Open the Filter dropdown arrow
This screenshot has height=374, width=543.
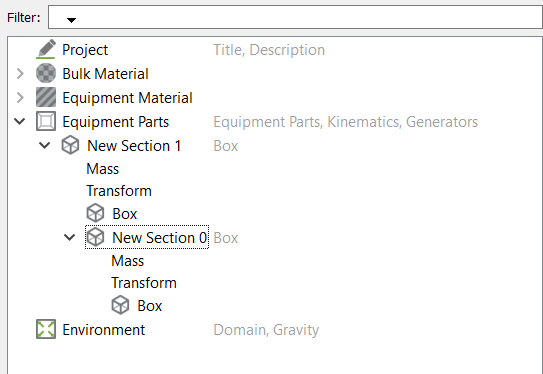click(x=71, y=20)
